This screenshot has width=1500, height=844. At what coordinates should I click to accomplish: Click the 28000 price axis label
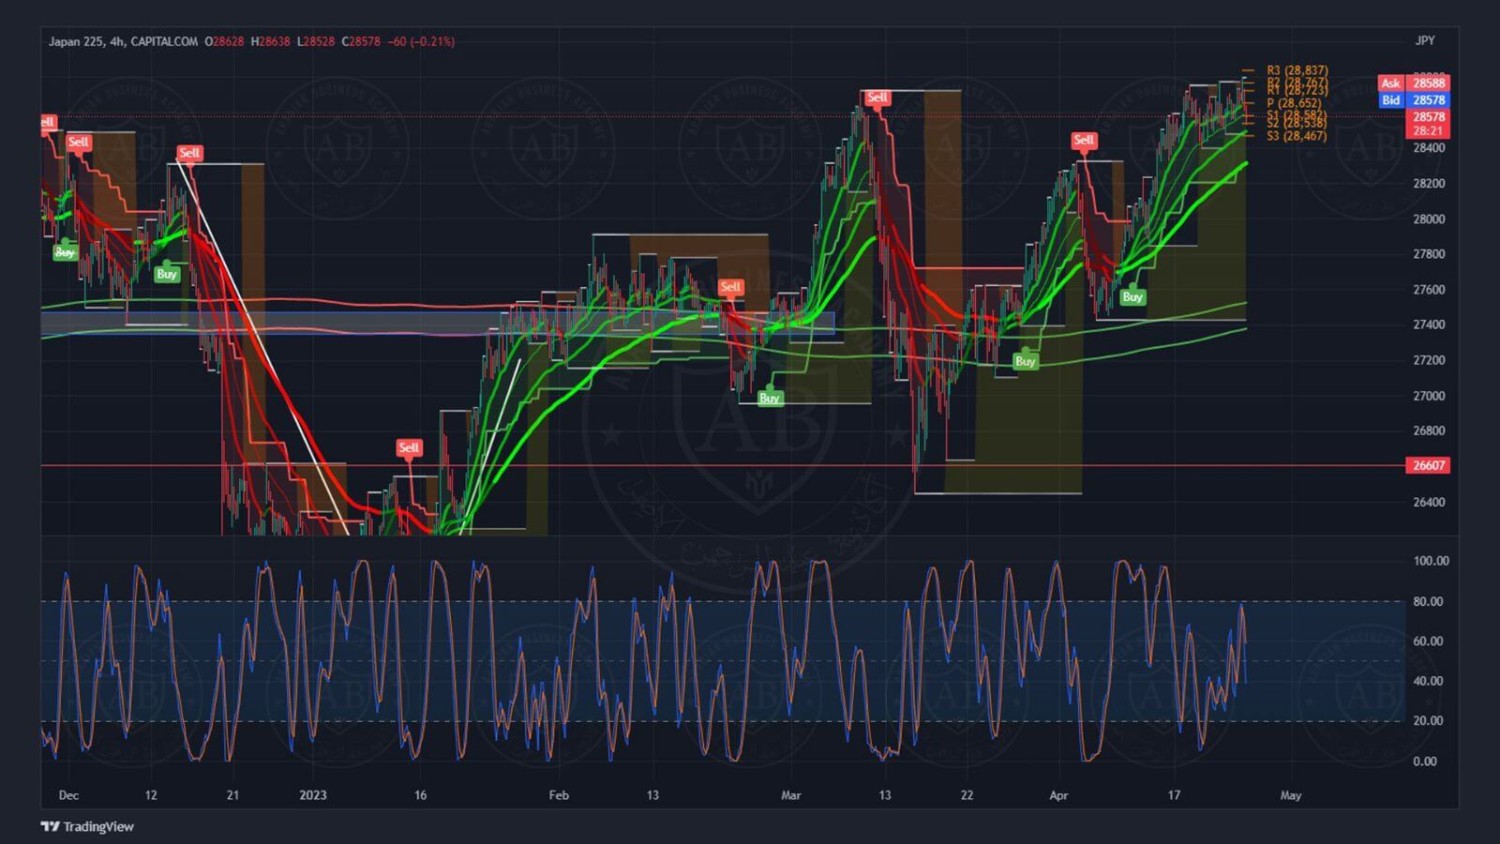point(1429,219)
